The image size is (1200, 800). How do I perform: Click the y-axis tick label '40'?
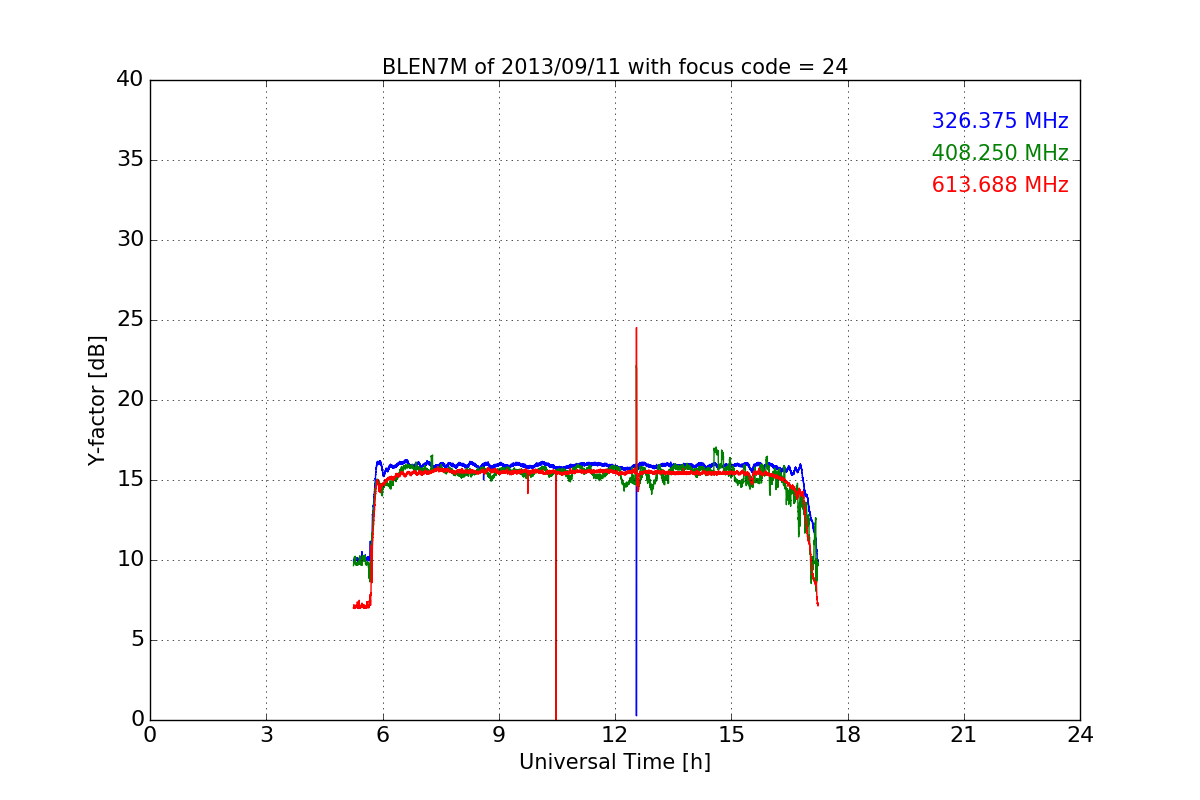pyautogui.click(x=130, y=80)
